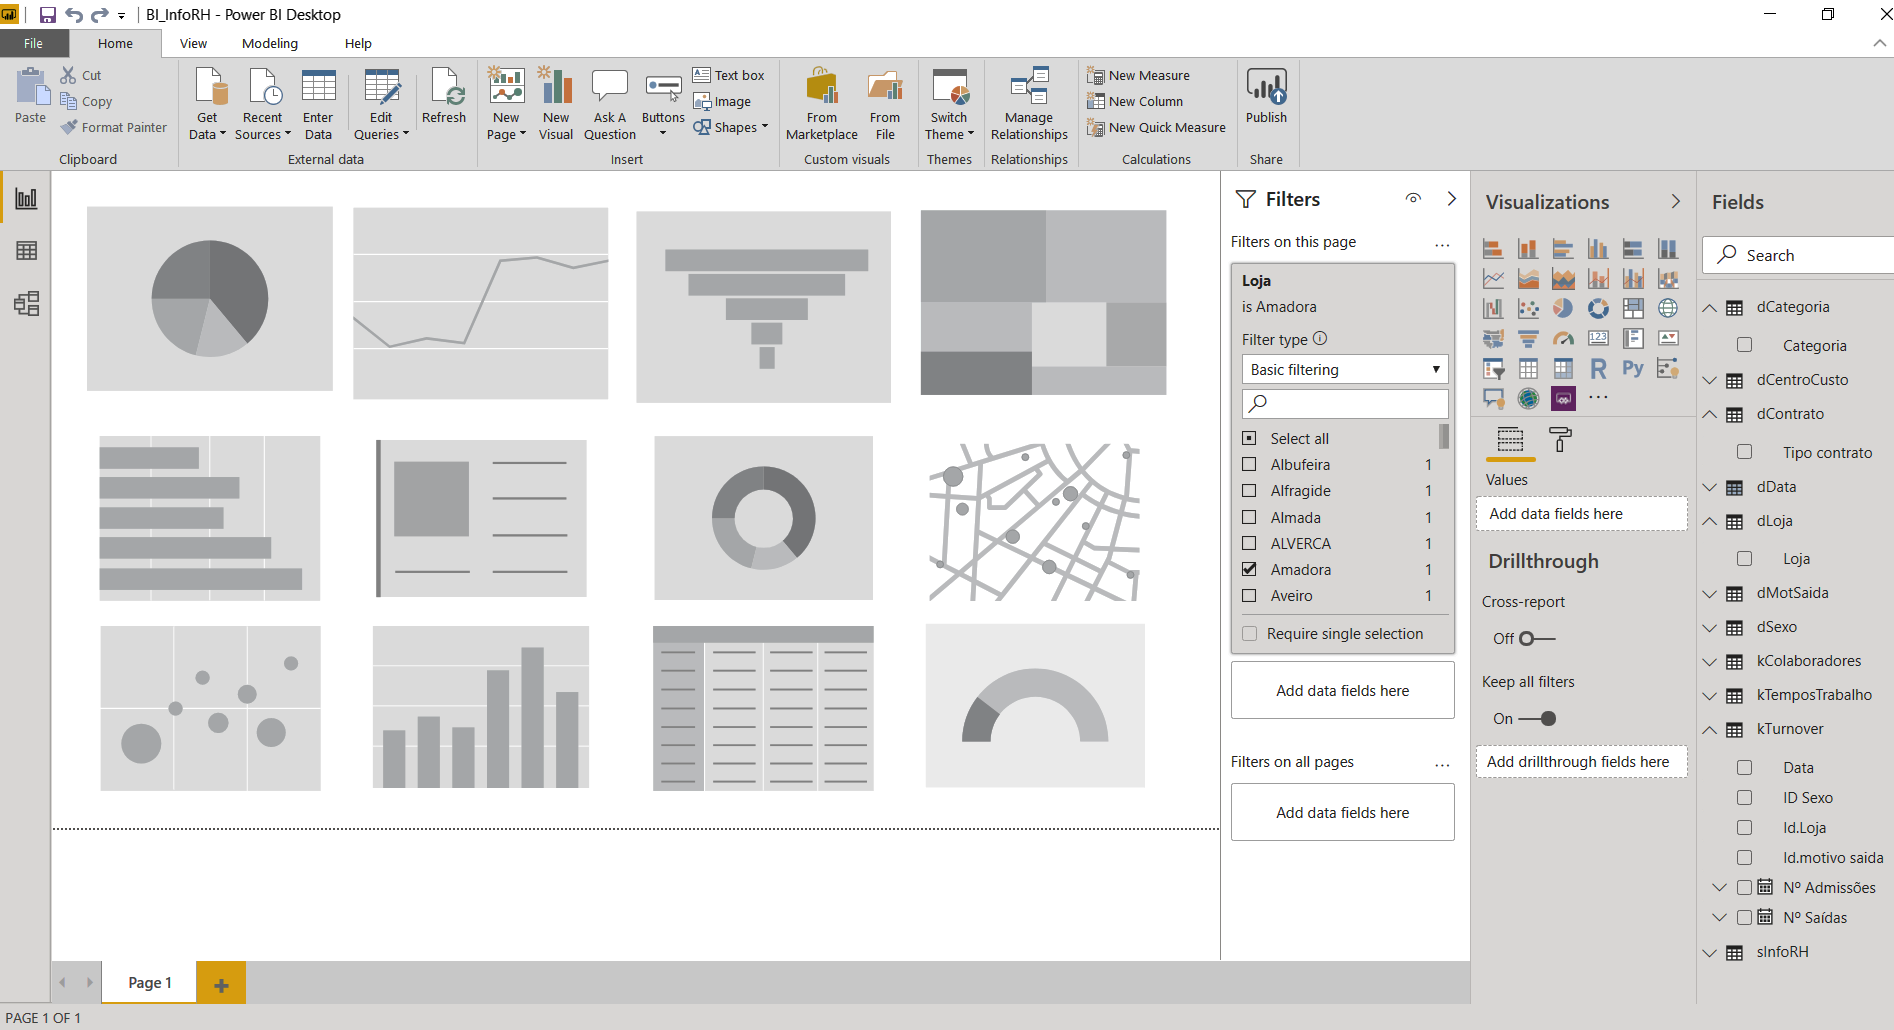This screenshot has width=1894, height=1030.
Task: Toggle the Cross-report drillthrough switch
Action: coord(1536,639)
